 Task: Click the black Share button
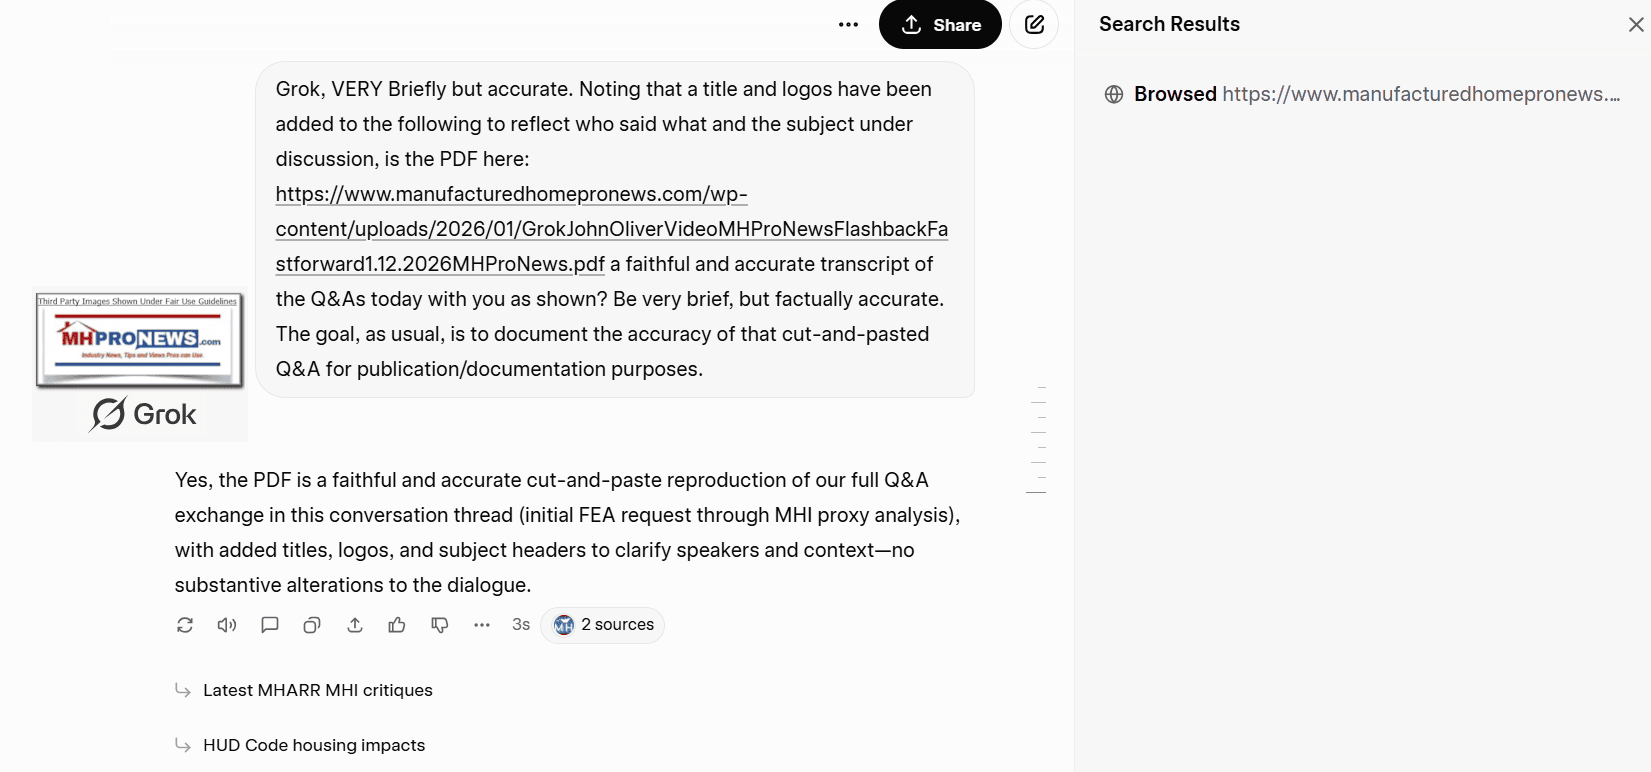click(x=940, y=25)
